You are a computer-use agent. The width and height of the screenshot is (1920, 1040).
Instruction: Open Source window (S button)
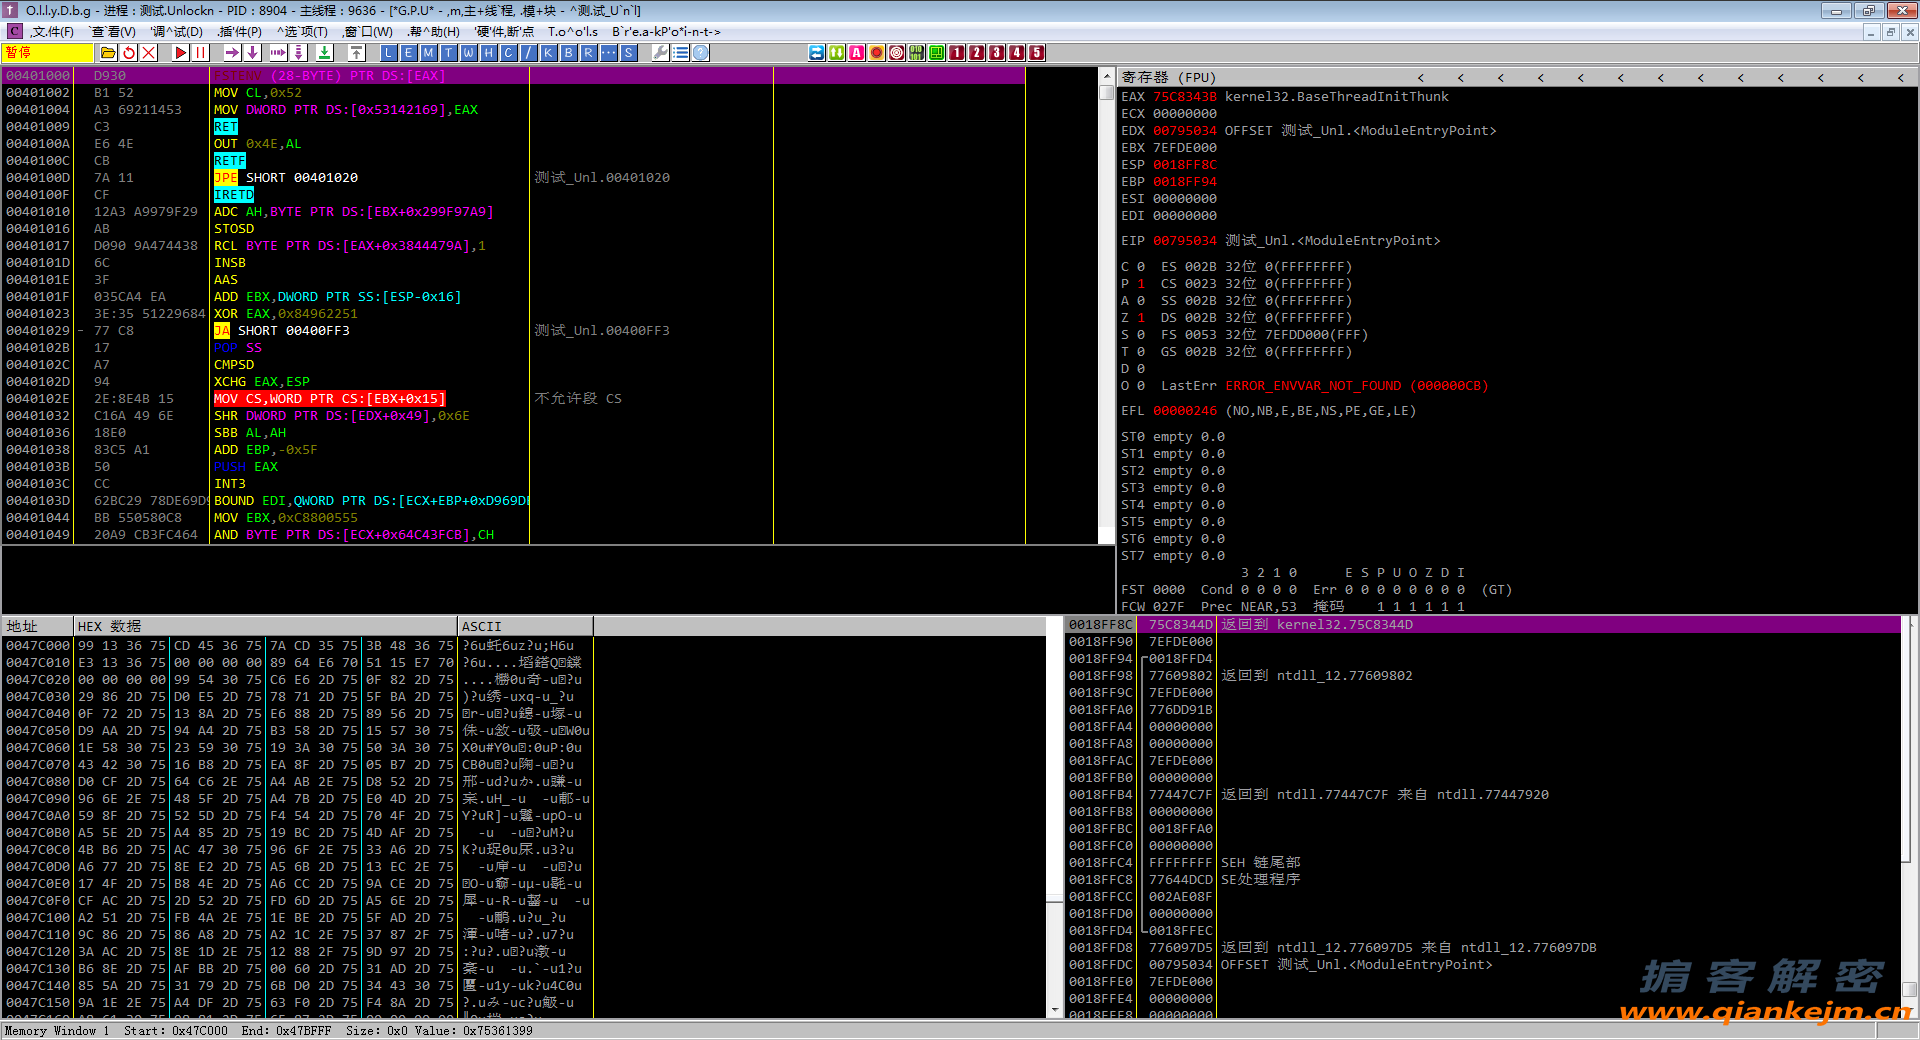click(x=628, y=53)
